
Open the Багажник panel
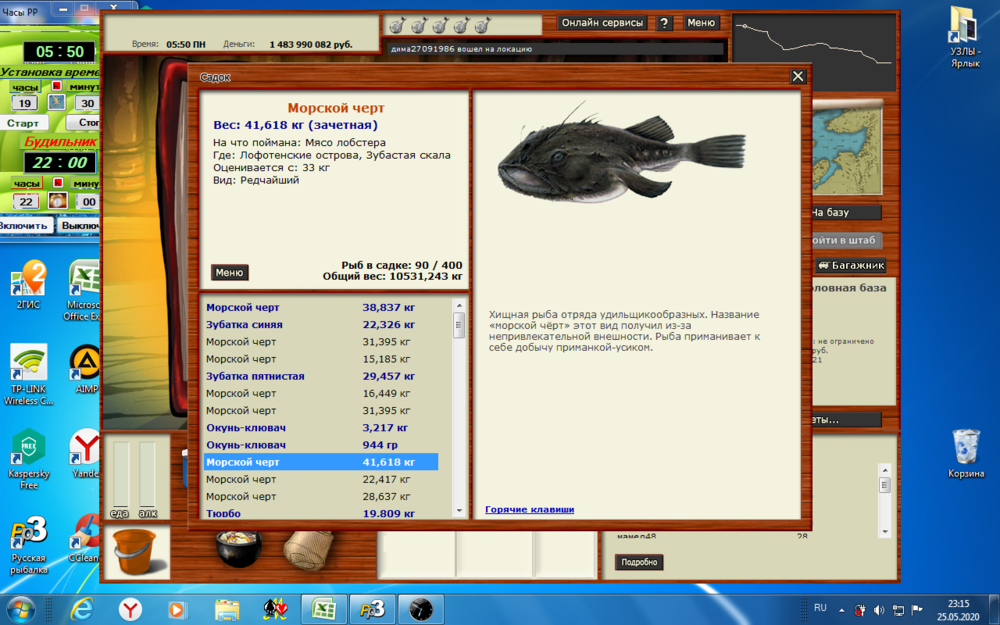coord(849,265)
